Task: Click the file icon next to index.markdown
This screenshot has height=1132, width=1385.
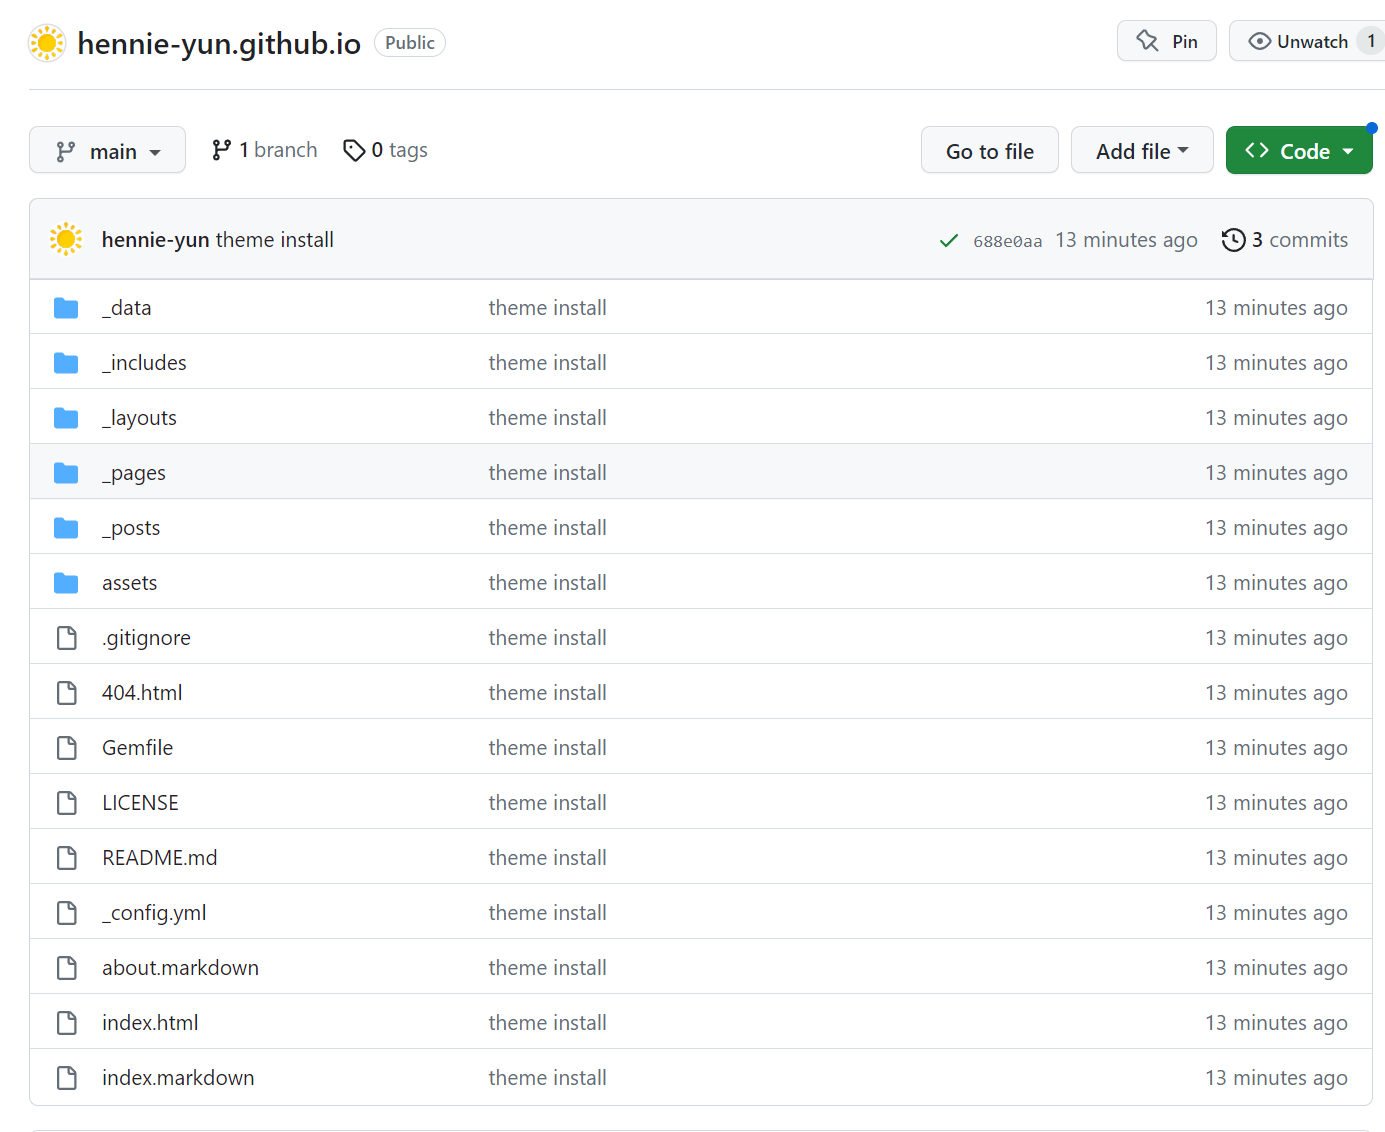Action: pyautogui.click(x=67, y=1078)
